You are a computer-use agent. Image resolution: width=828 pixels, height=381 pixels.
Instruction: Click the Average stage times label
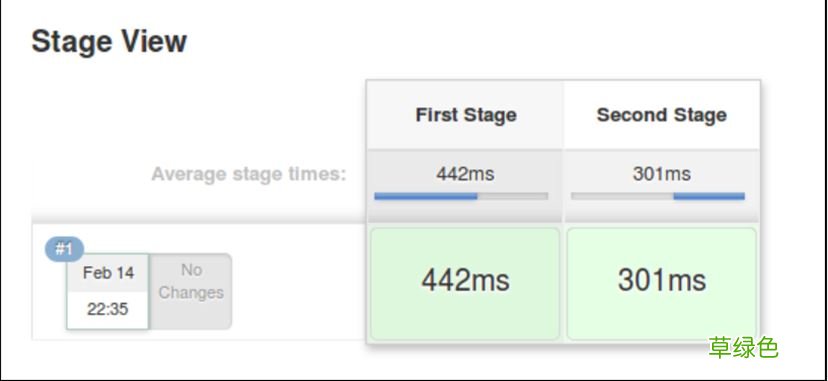point(249,174)
